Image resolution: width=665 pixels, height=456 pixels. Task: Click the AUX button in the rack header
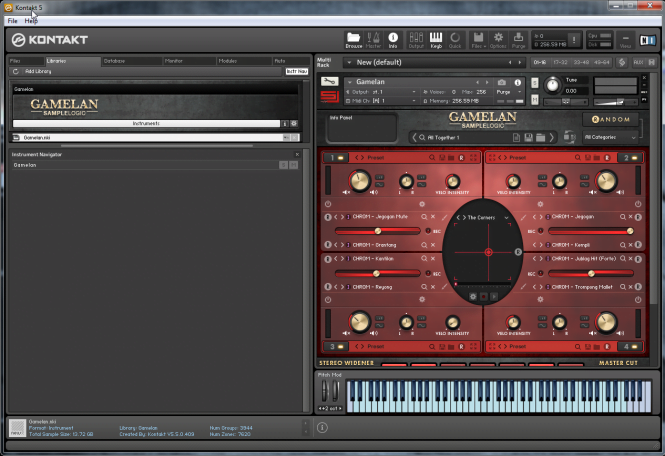click(x=638, y=62)
